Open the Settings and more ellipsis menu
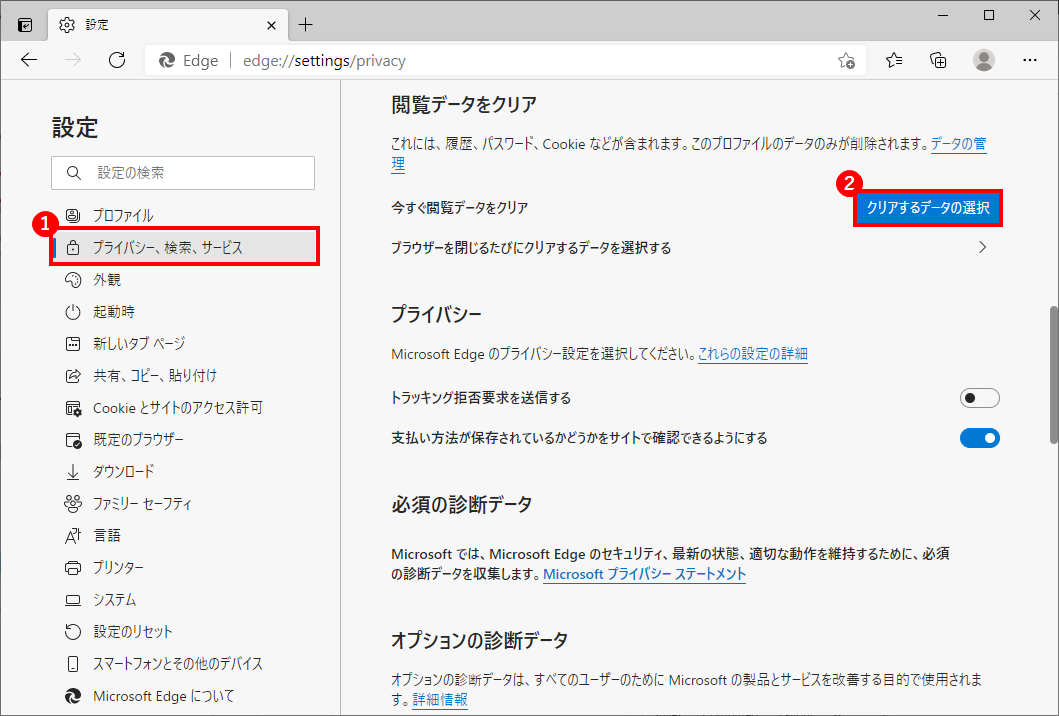This screenshot has height=716, width=1059. [x=1029, y=60]
